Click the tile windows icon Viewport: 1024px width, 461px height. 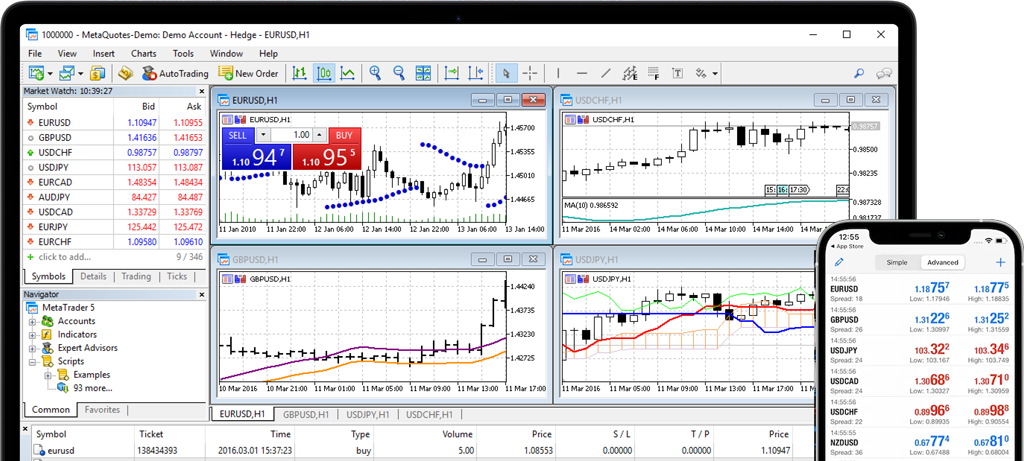[x=423, y=73]
